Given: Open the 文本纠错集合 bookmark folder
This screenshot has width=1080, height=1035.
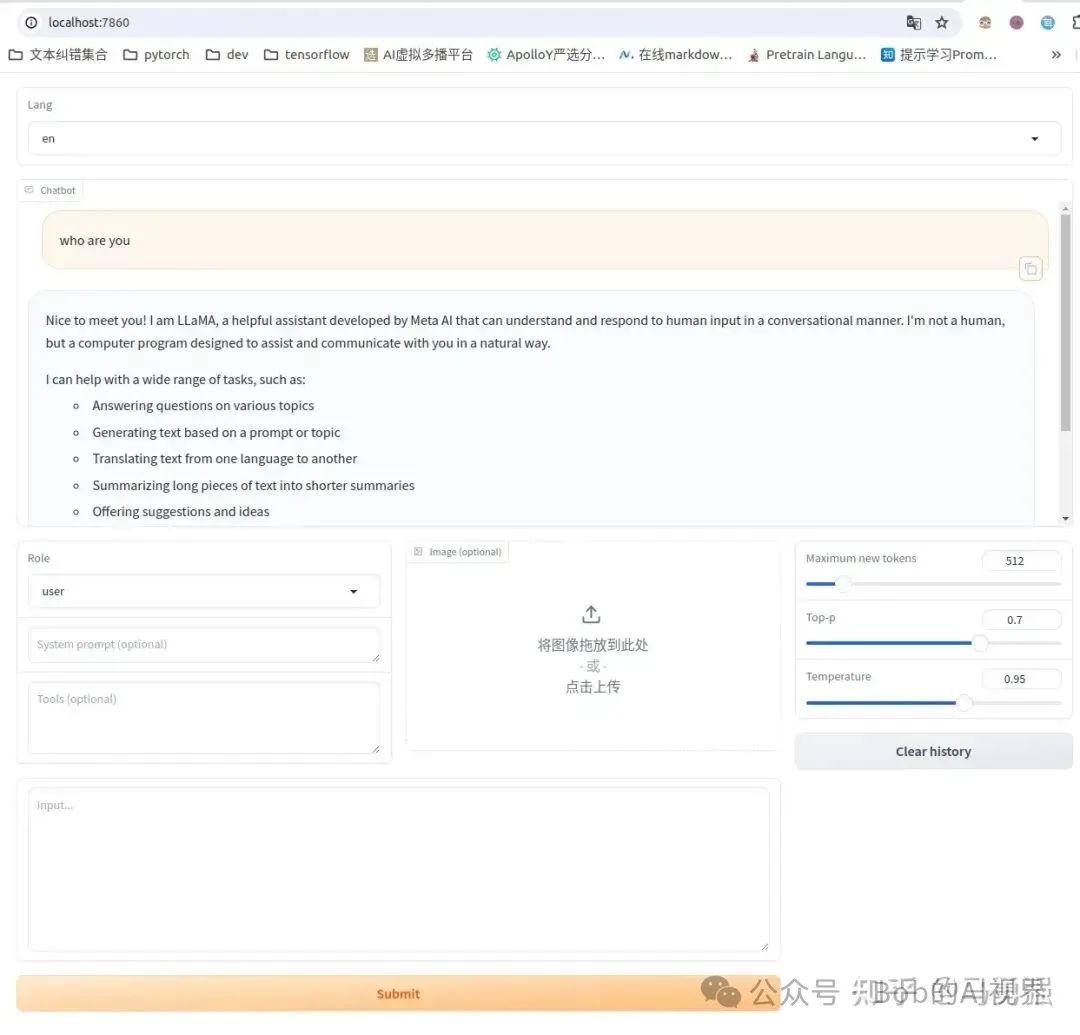Looking at the screenshot, I should coord(58,54).
